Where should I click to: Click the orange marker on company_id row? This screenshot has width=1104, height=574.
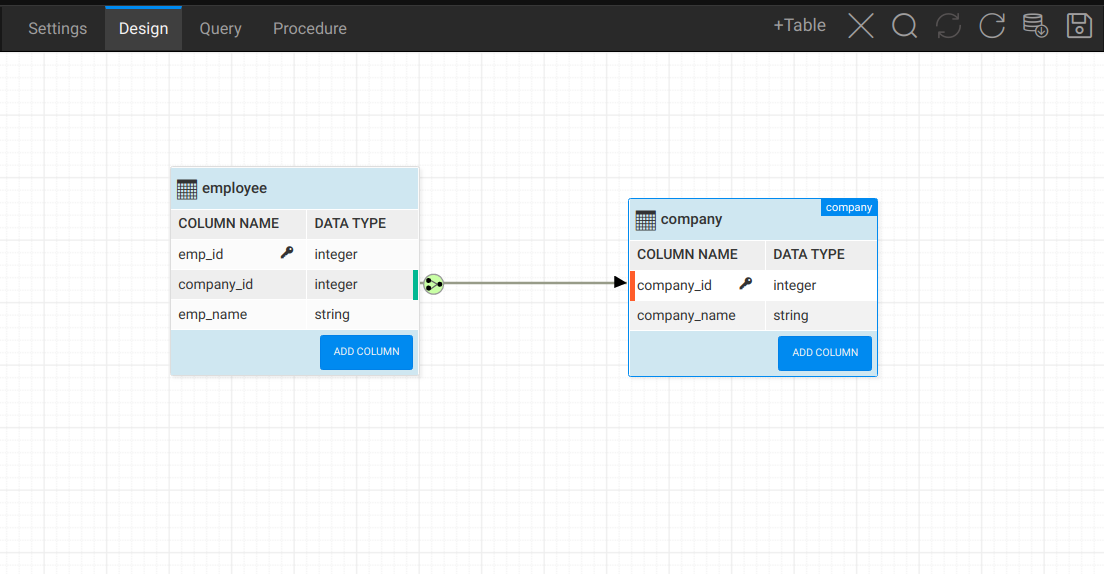pos(632,286)
